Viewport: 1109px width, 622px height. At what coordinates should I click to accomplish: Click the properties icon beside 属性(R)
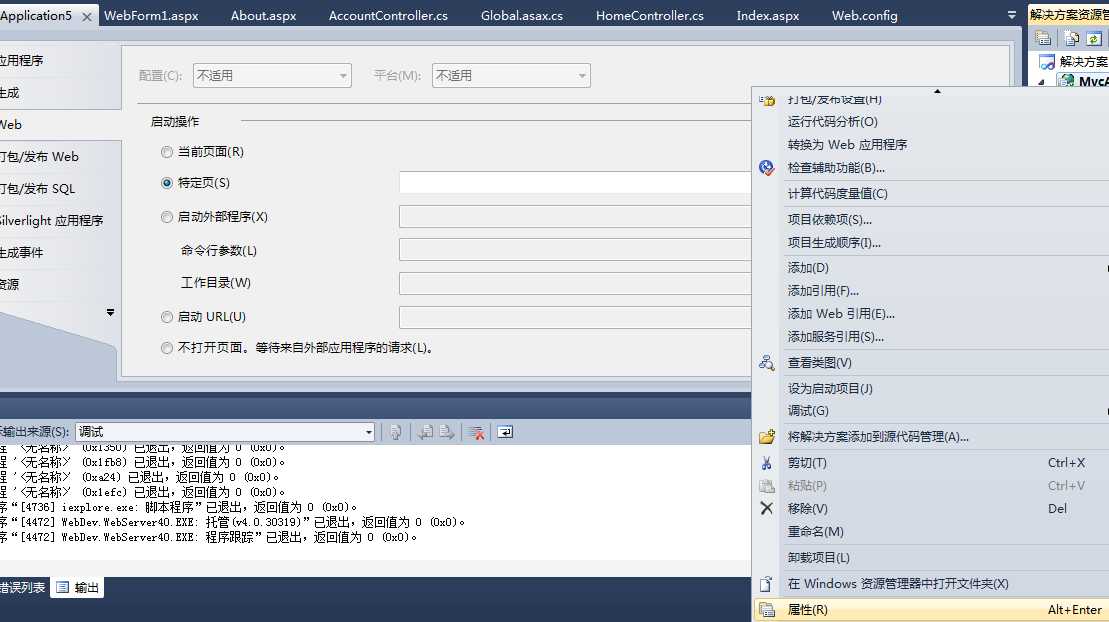767,609
